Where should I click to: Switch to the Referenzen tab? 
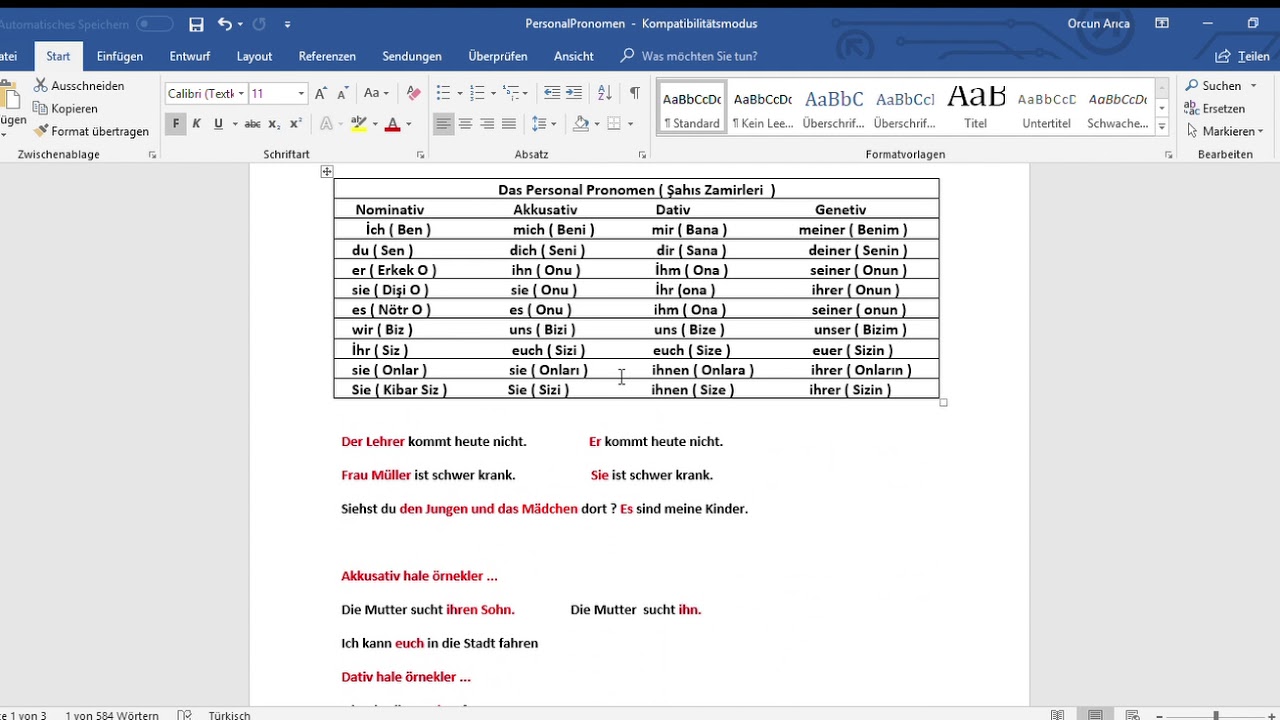[x=327, y=57]
